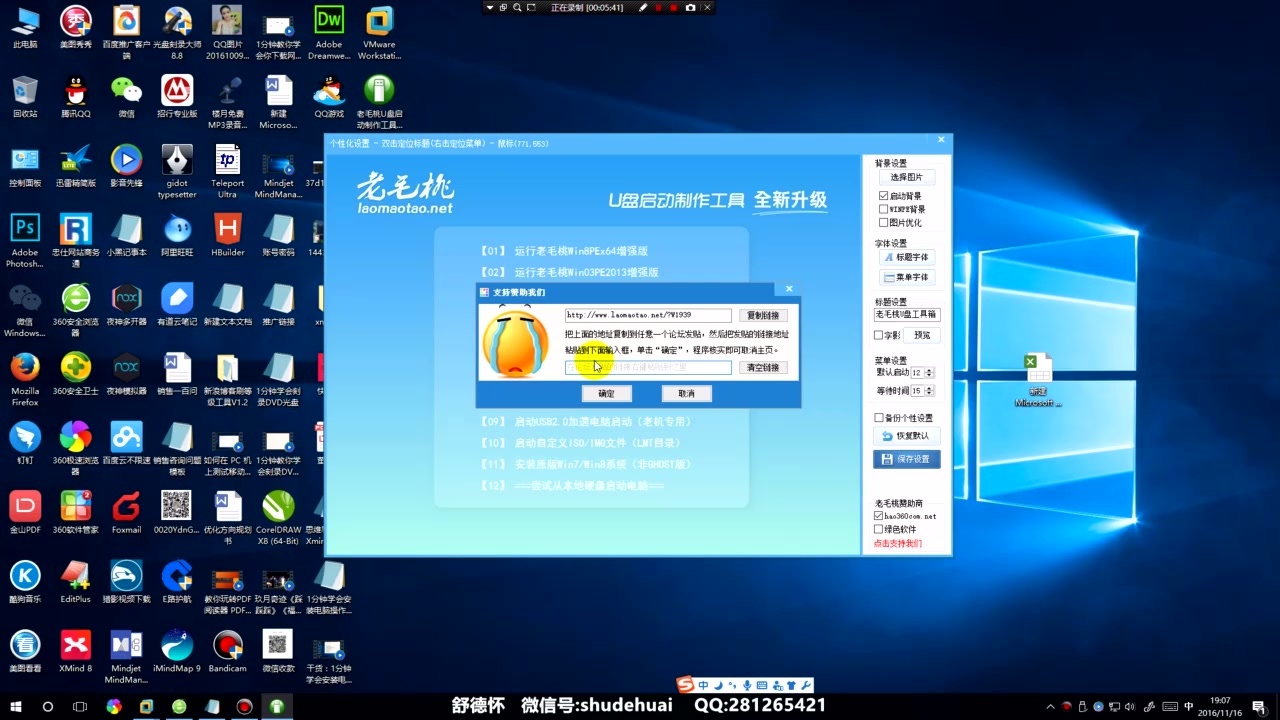Open Task View on taskbar

coord(80,706)
